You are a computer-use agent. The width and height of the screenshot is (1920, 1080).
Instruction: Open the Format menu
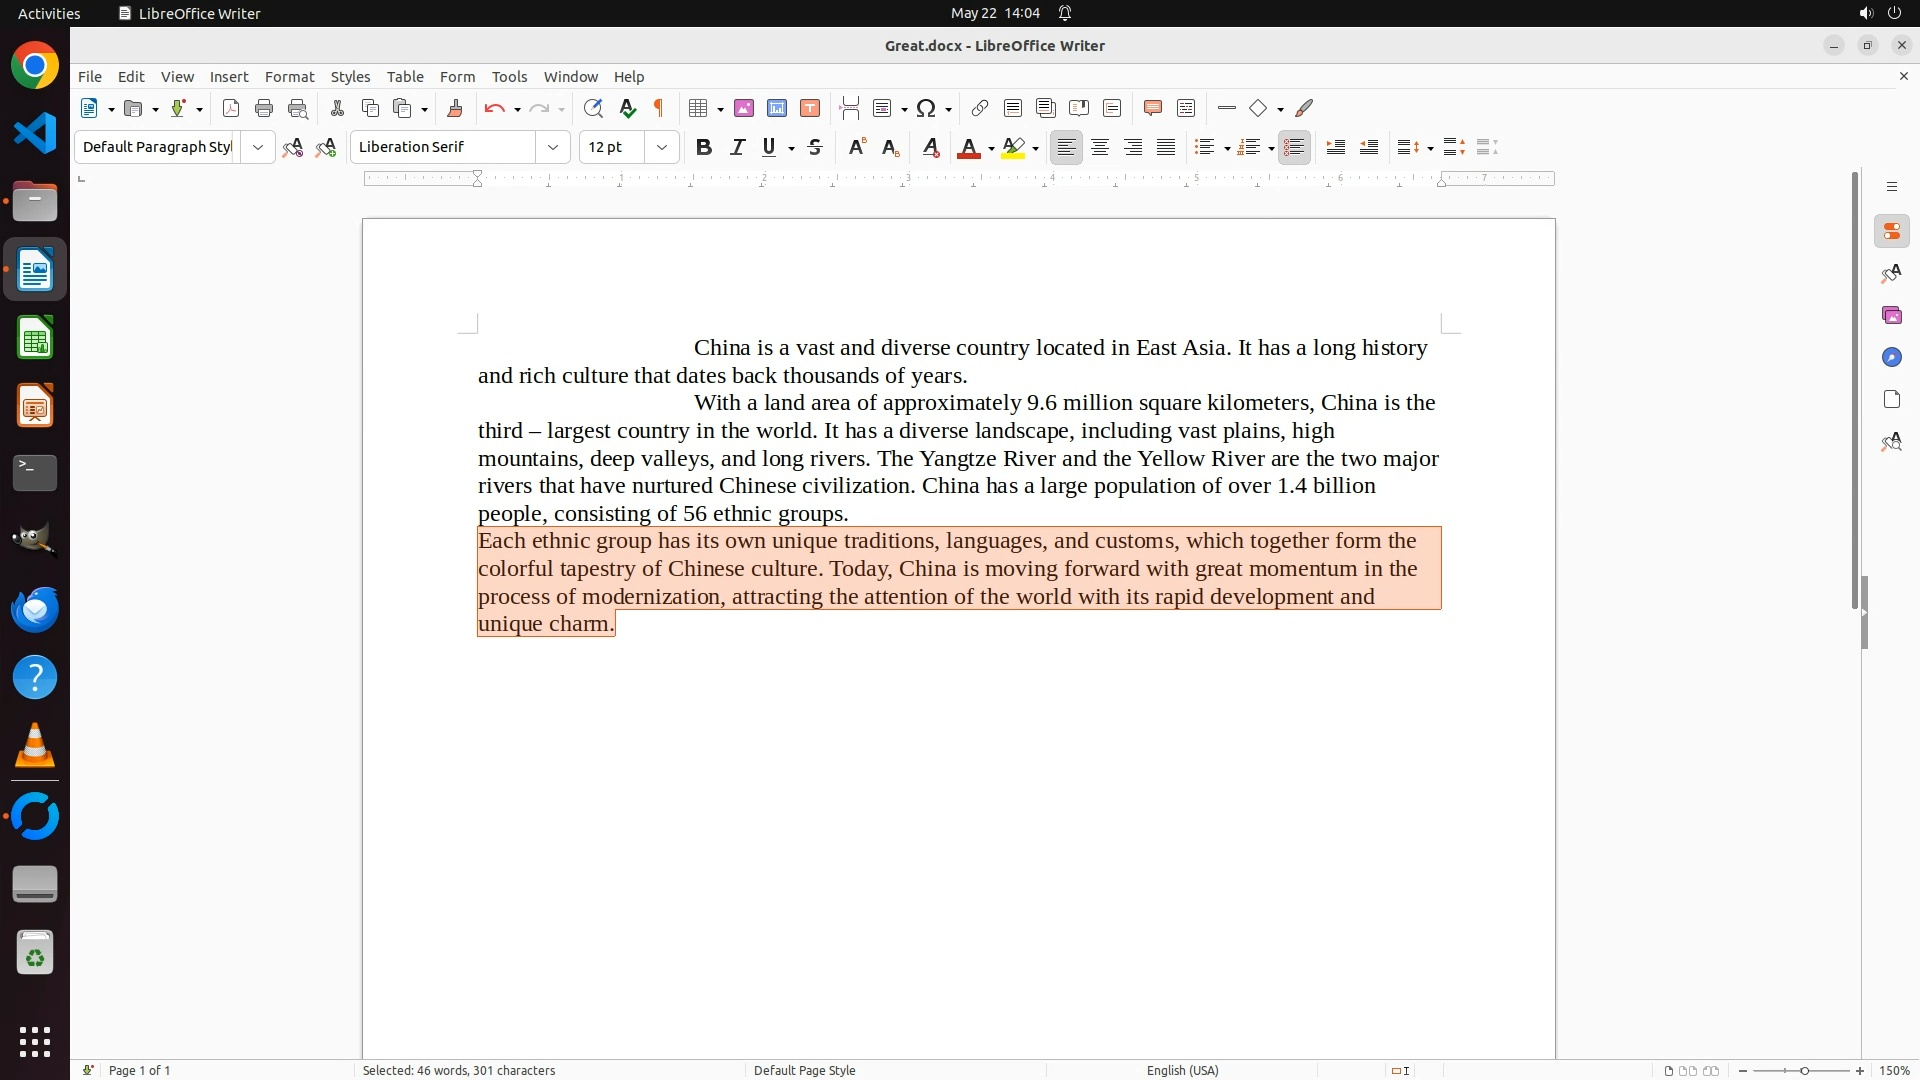pyautogui.click(x=289, y=77)
